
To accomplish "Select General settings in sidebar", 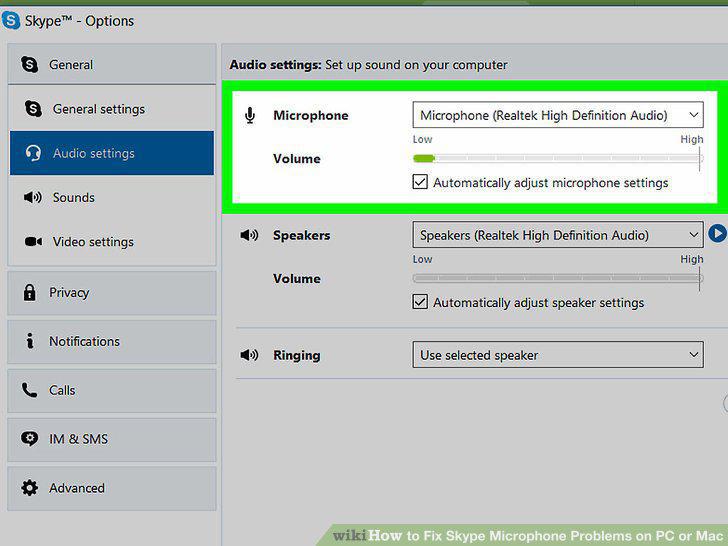I will click(x=112, y=109).
